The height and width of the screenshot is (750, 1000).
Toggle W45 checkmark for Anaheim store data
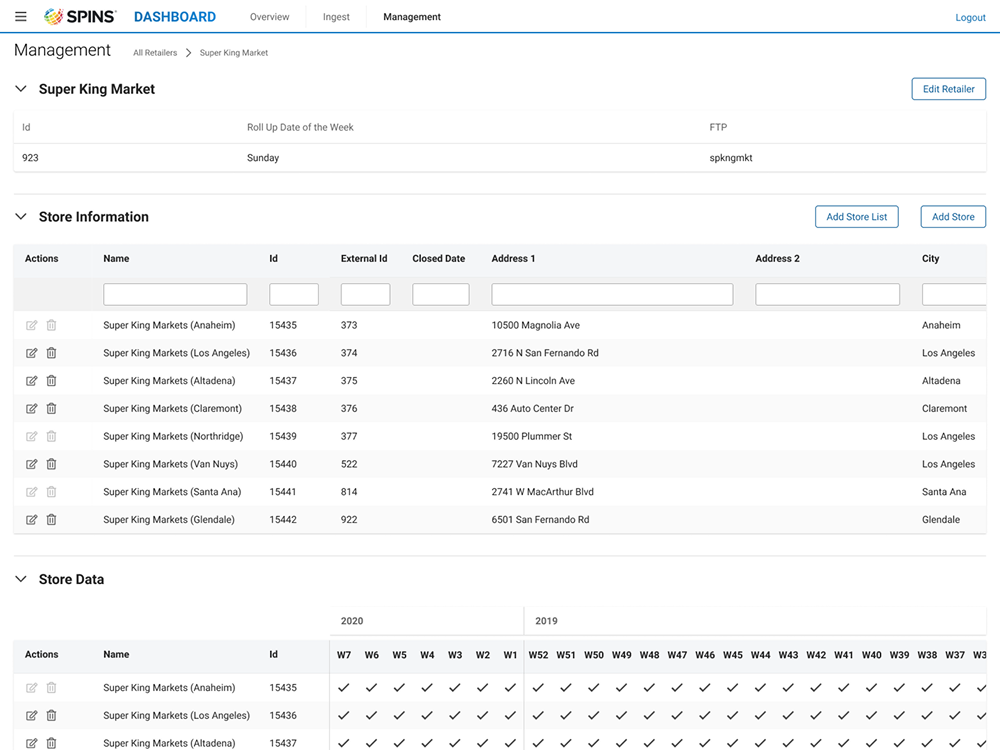tap(732, 688)
